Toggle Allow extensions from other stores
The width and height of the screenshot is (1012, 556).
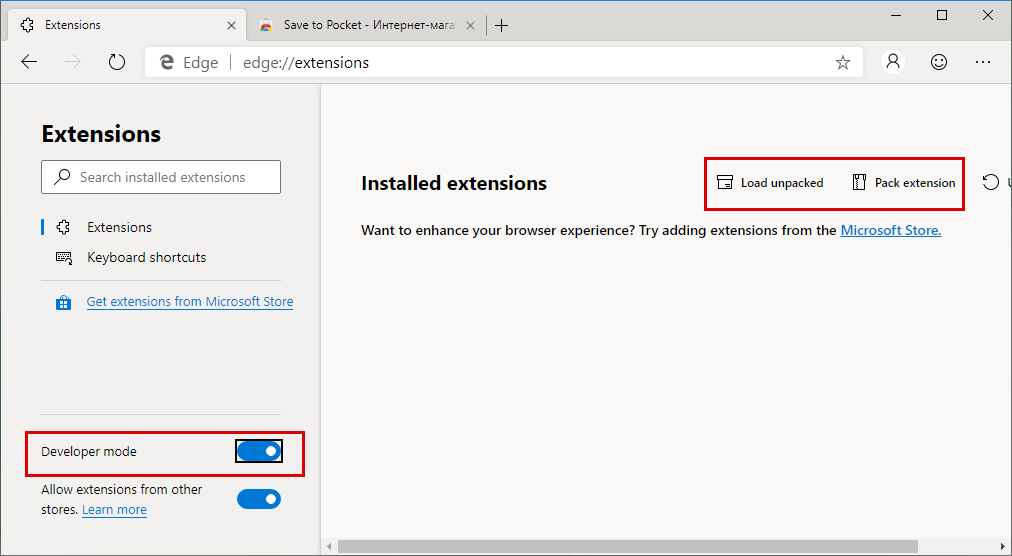pyautogui.click(x=259, y=499)
